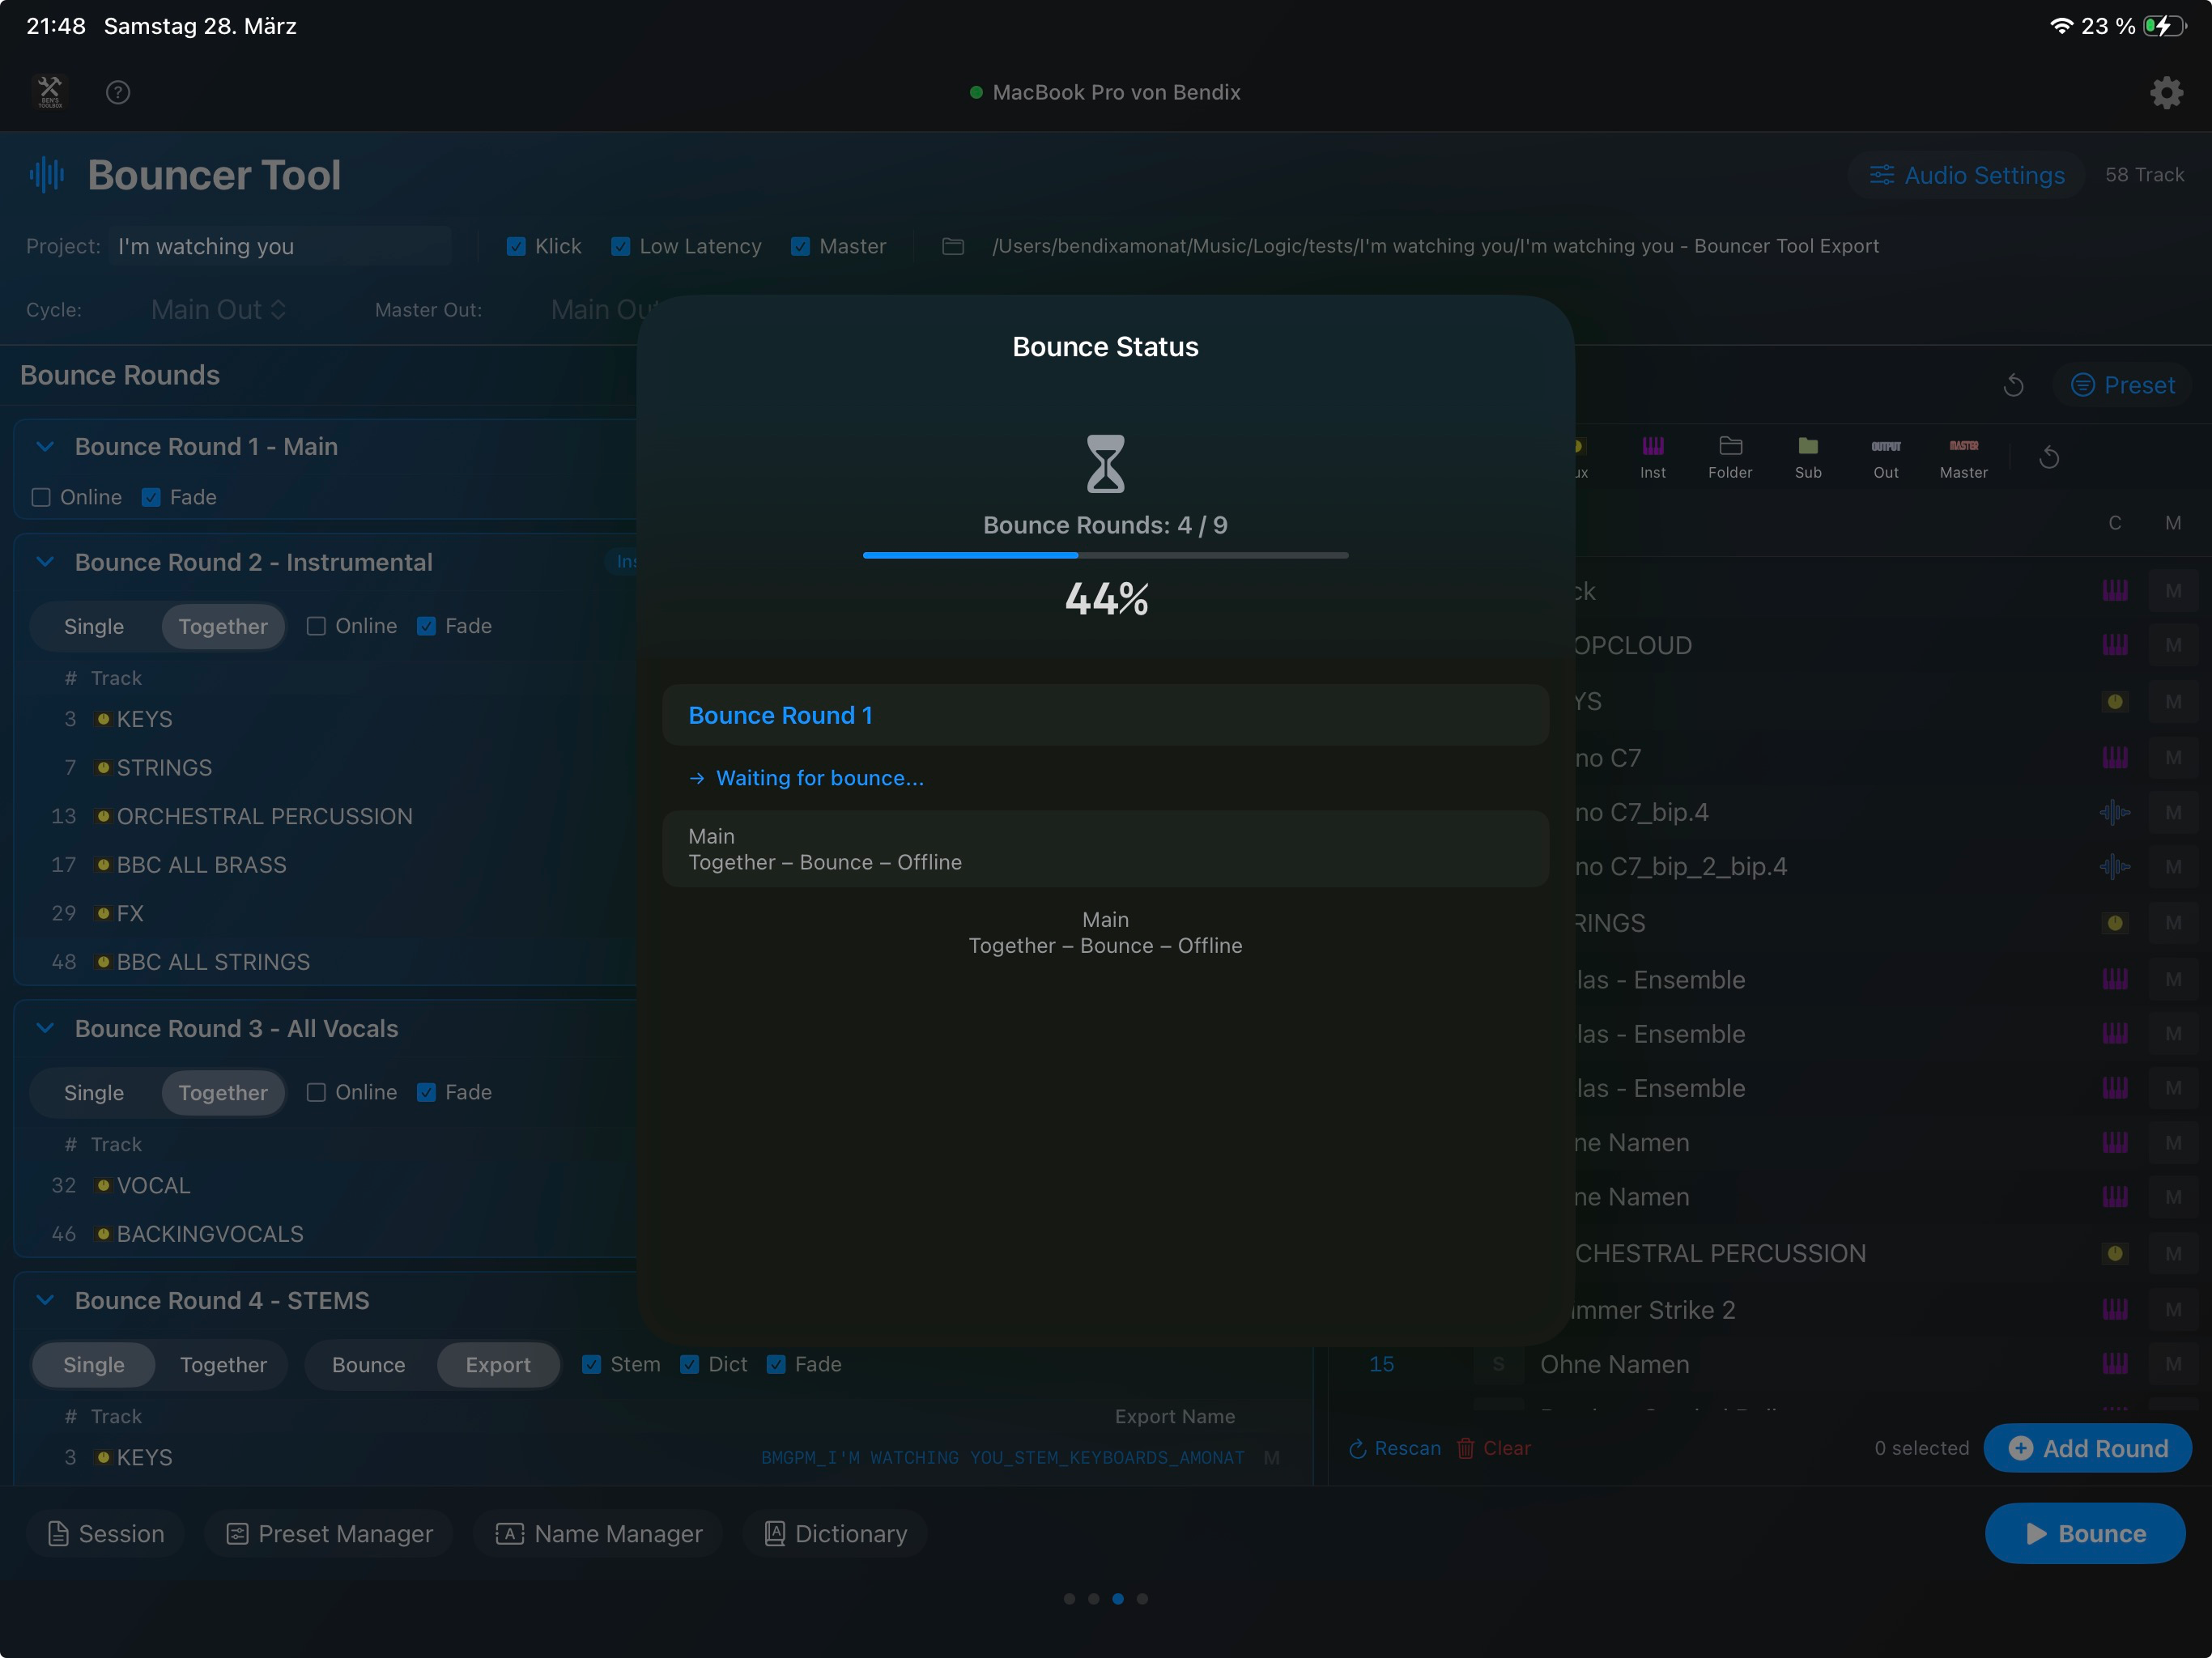
Task: Open the help question mark icon
Action: [x=118, y=92]
